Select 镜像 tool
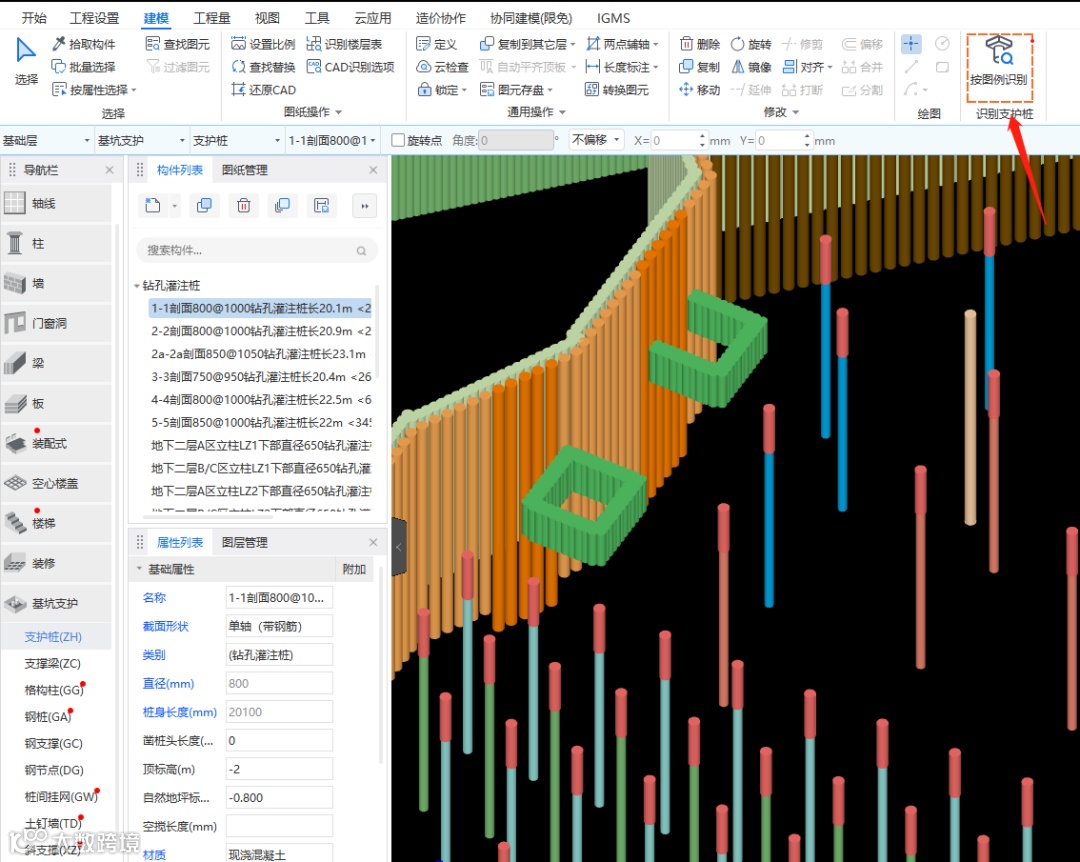The image size is (1080, 862). [751, 67]
